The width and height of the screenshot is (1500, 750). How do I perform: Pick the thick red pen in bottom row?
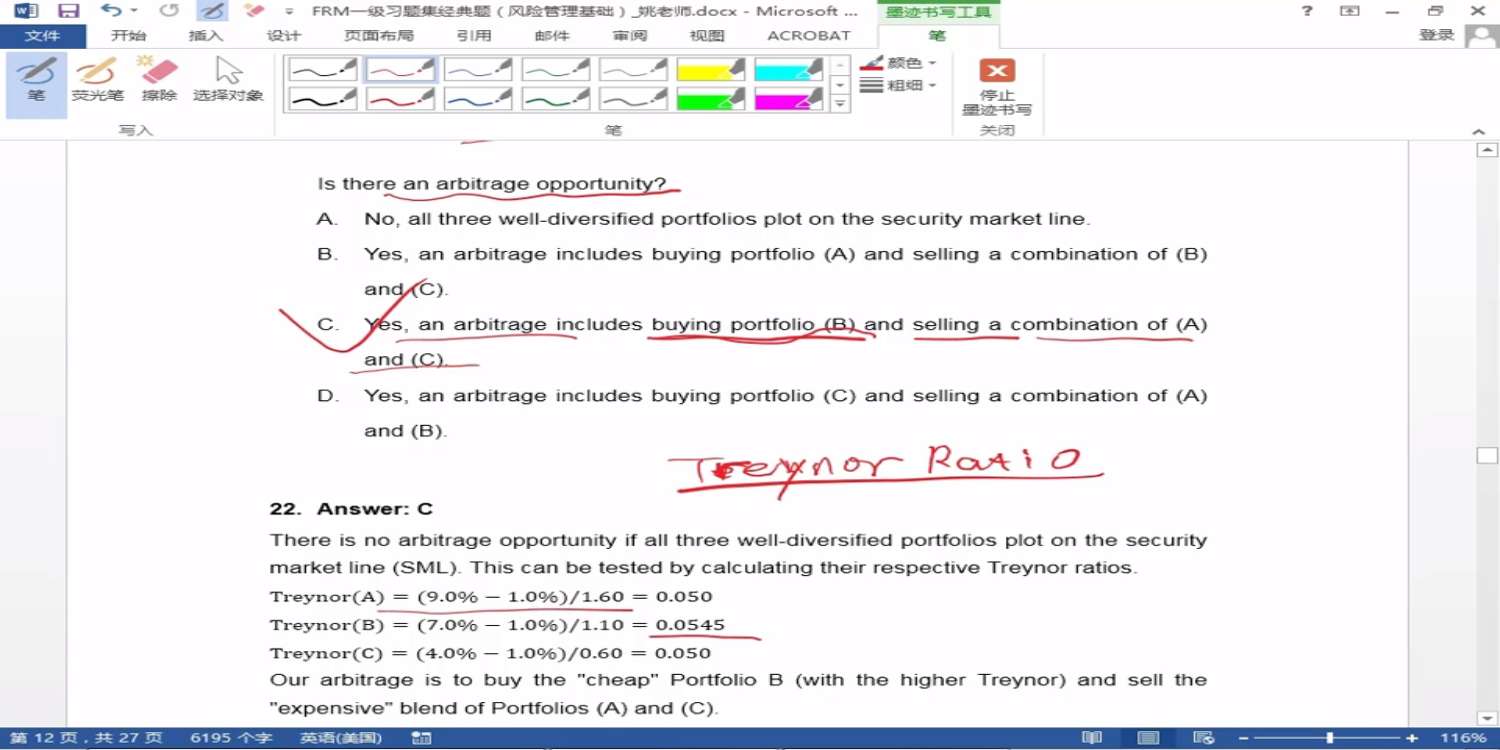pyautogui.click(x=401, y=98)
